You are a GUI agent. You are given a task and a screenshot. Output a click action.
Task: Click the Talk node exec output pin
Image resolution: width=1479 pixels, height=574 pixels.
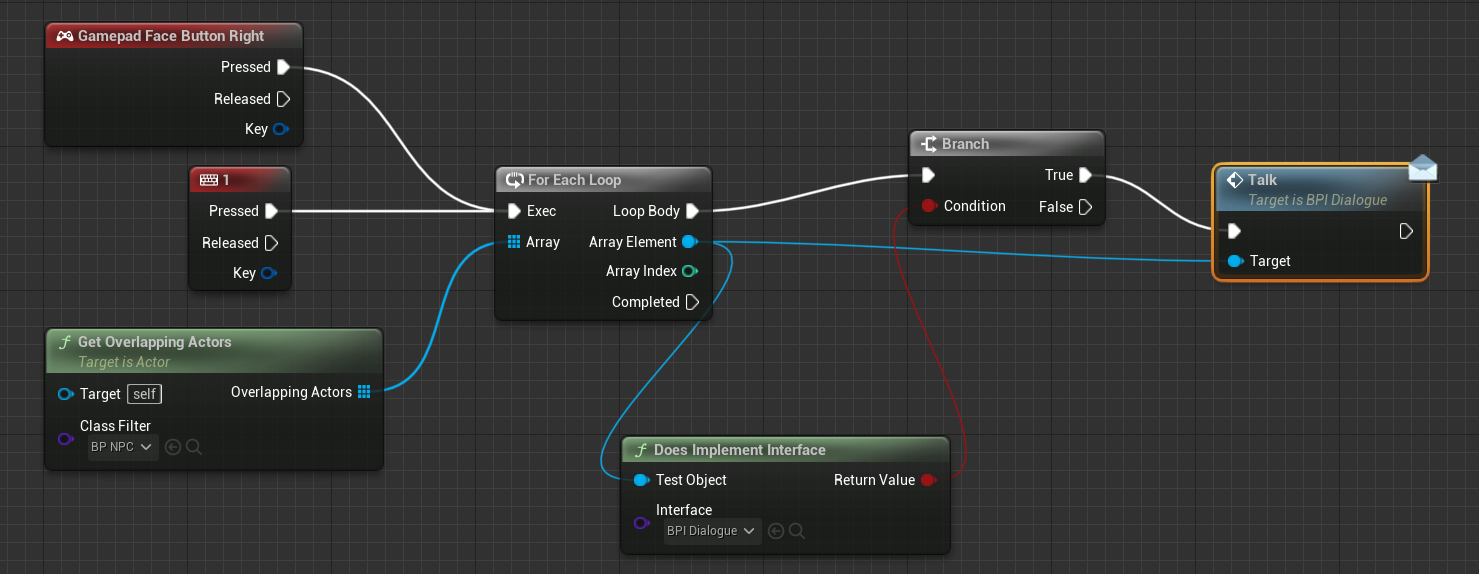click(x=1406, y=231)
